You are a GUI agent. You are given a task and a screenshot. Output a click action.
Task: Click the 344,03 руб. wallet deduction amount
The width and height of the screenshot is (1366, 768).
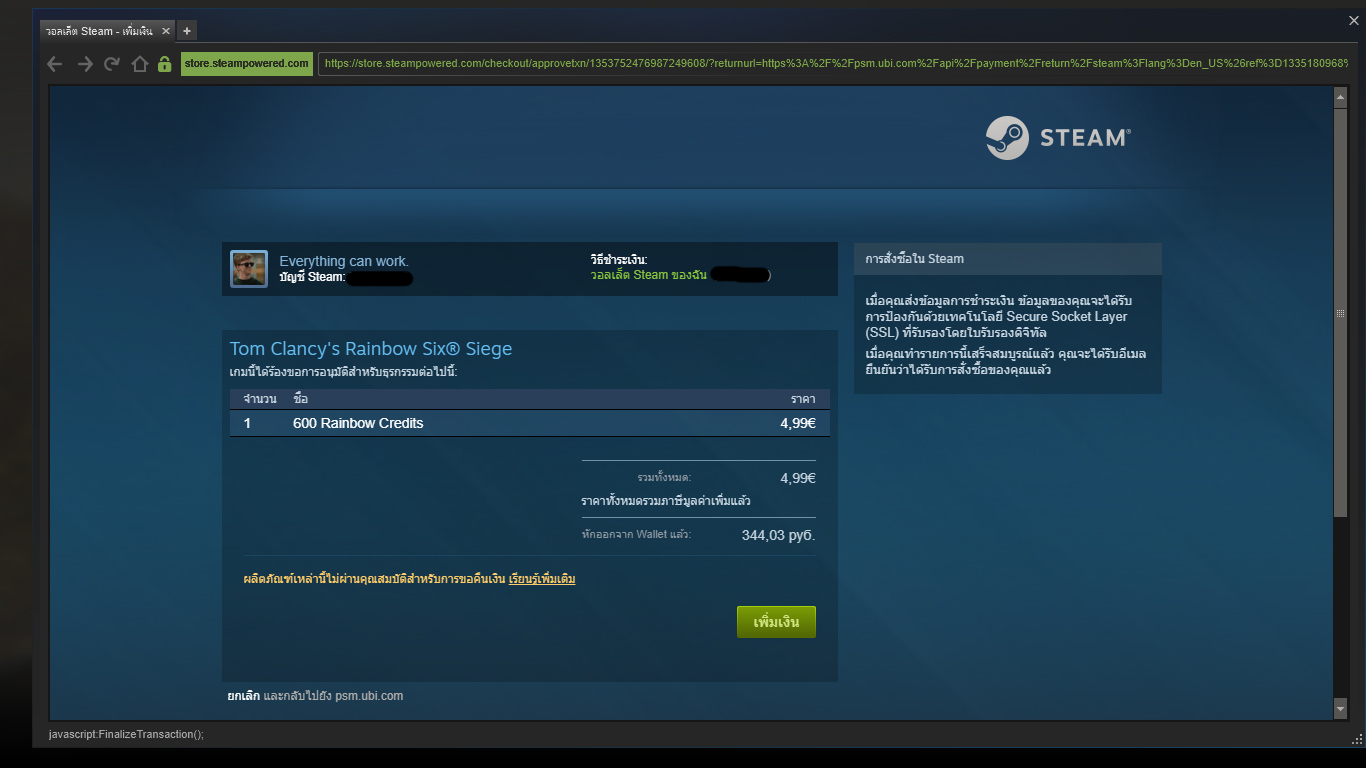pos(778,535)
